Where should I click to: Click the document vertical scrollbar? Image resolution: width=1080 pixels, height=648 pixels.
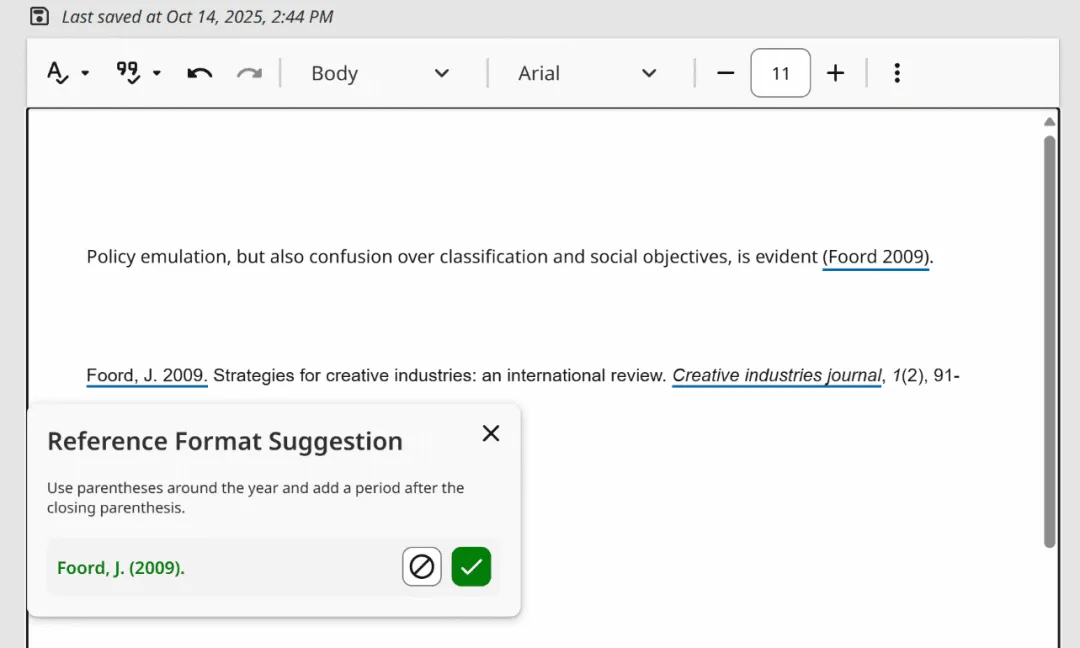[x=1049, y=340]
